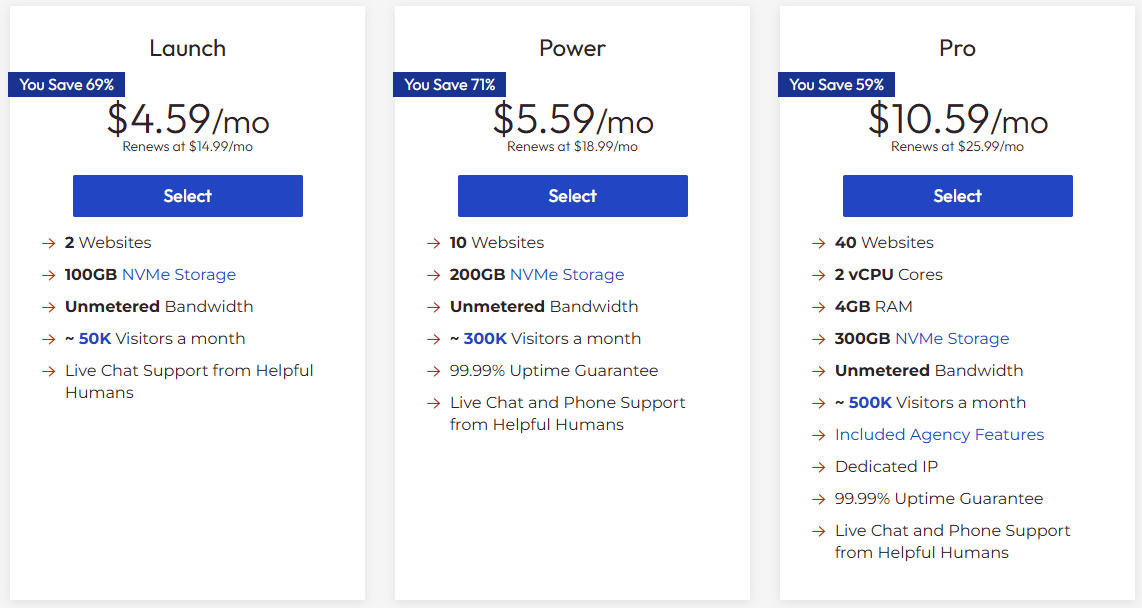Click the 40 Websites feature
Viewport: 1142px width, 608px height.
click(x=884, y=242)
